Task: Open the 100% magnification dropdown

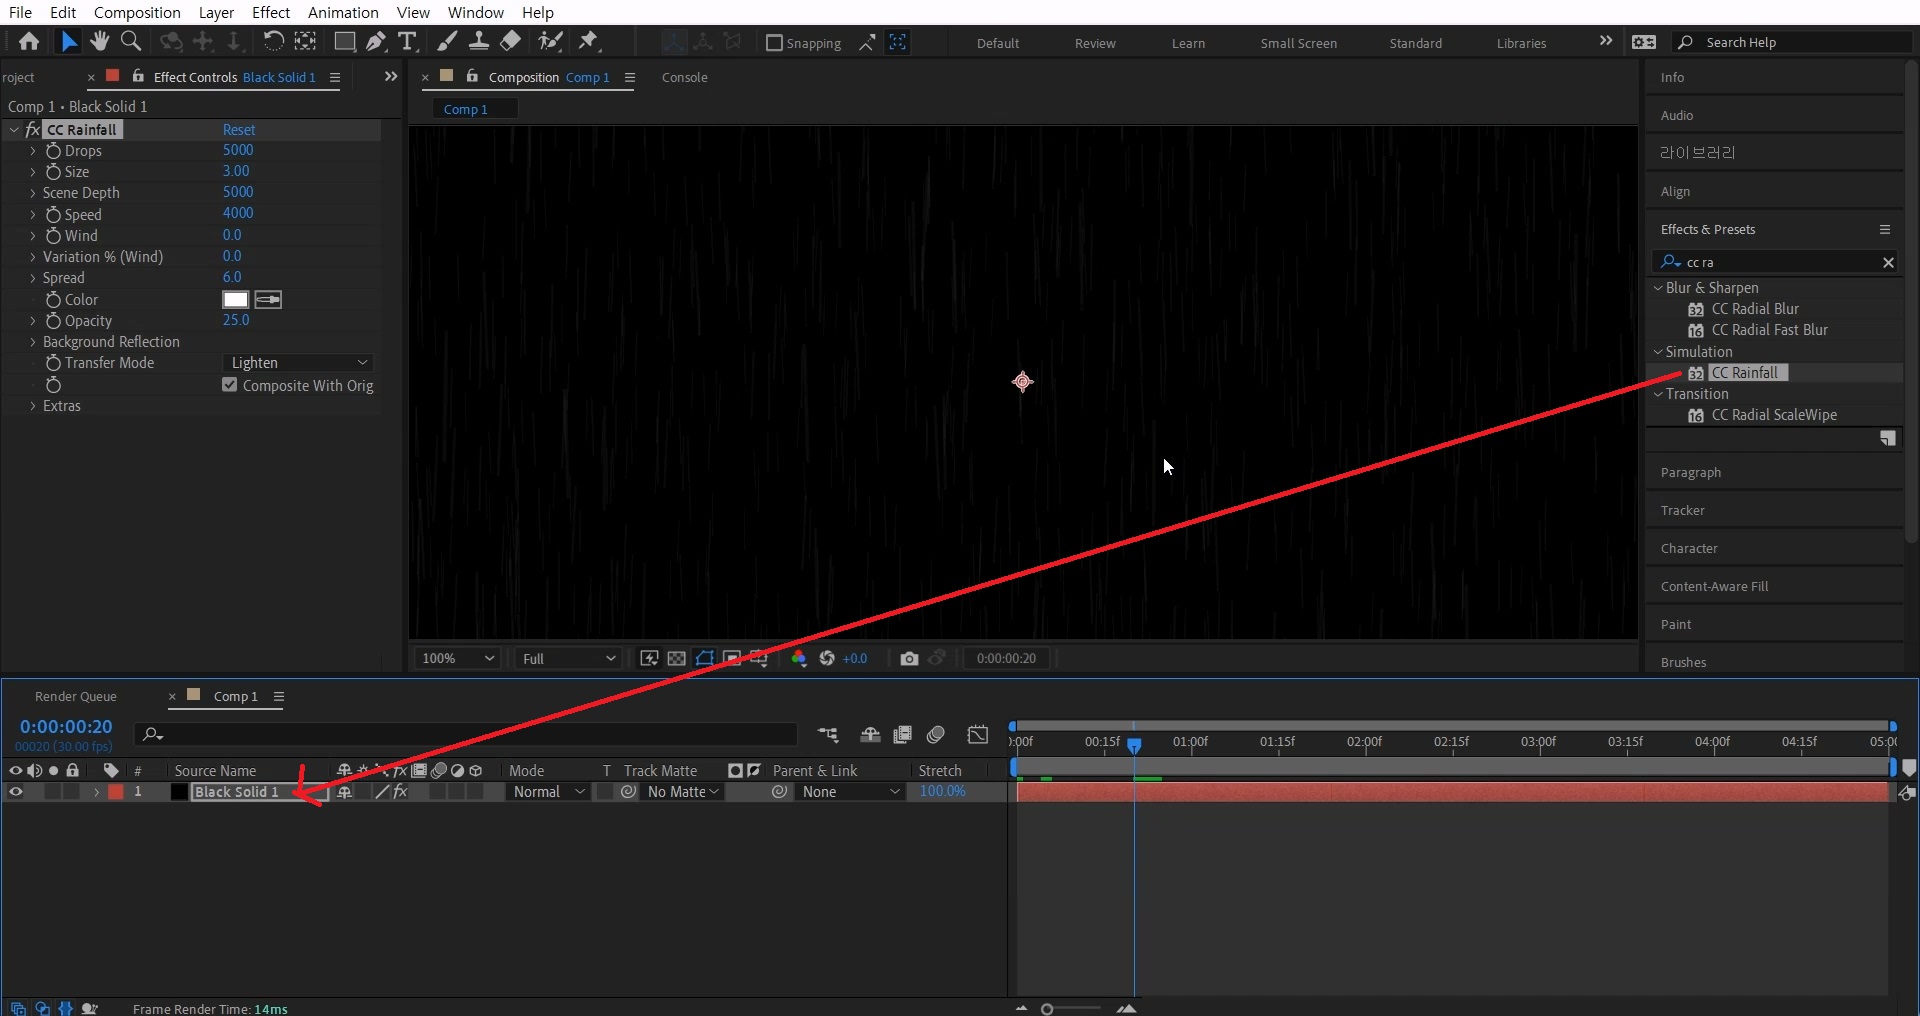Action: tap(457, 658)
